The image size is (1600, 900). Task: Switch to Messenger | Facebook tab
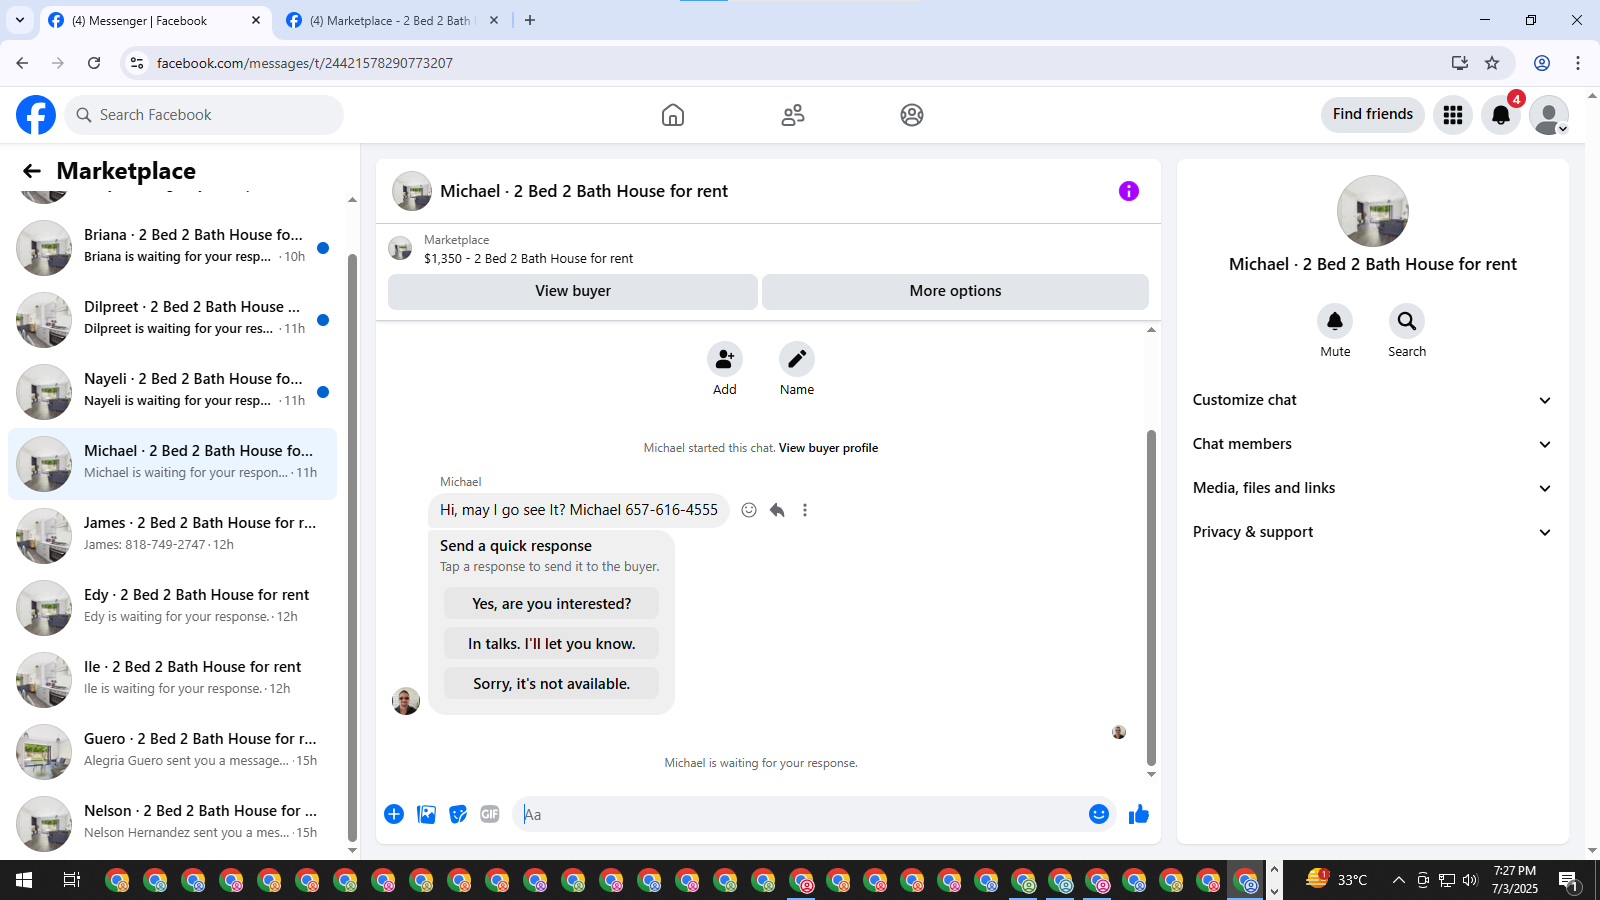(155, 21)
